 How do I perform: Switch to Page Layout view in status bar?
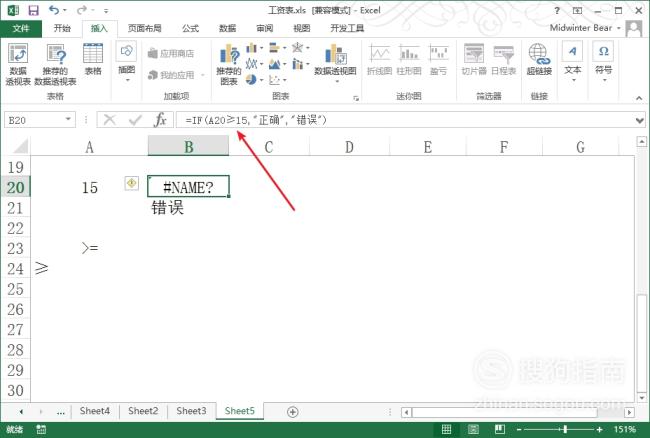click(473, 429)
